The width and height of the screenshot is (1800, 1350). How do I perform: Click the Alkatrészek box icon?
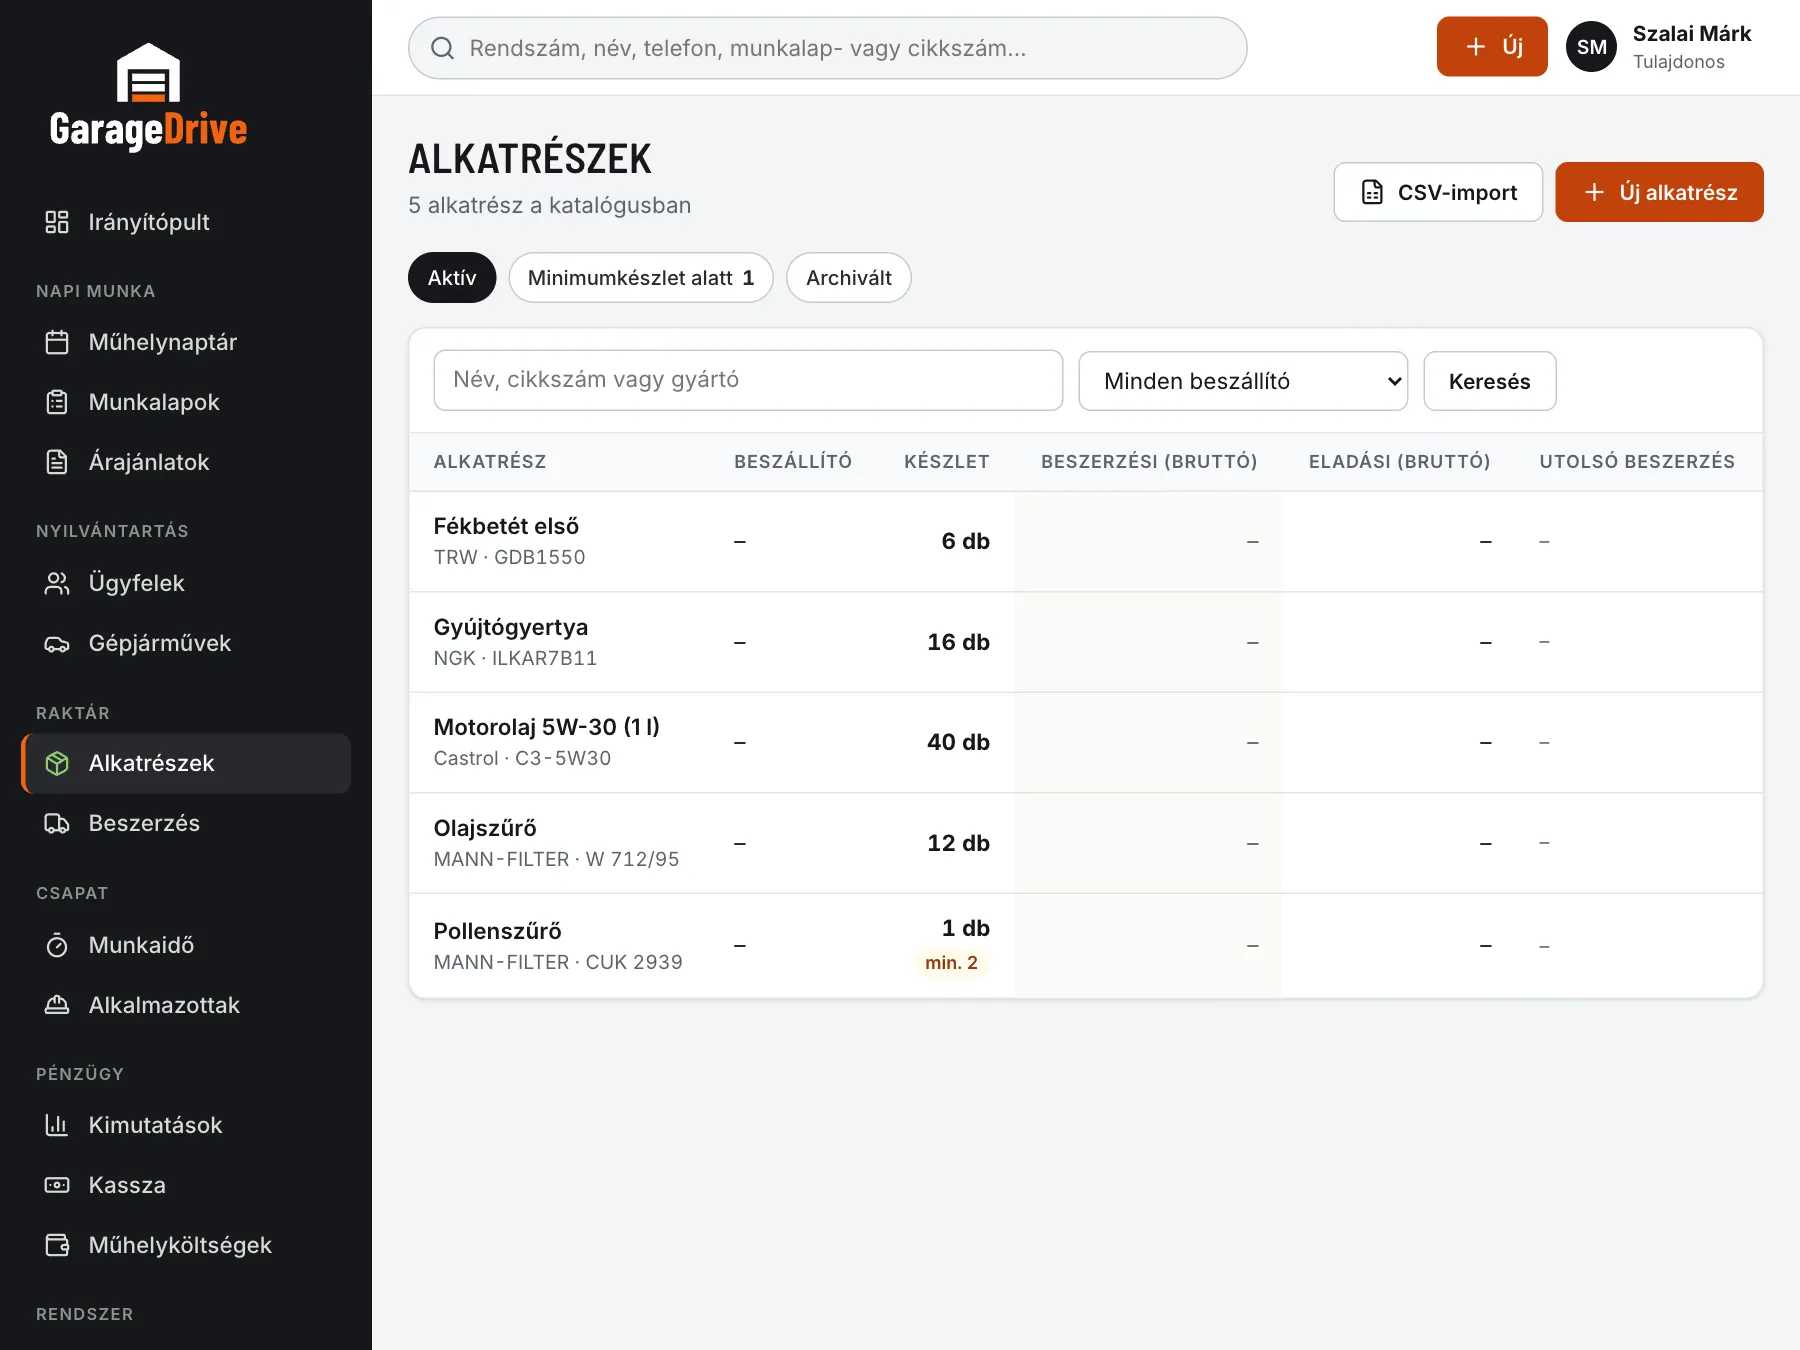pyautogui.click(x=57, y=763)
